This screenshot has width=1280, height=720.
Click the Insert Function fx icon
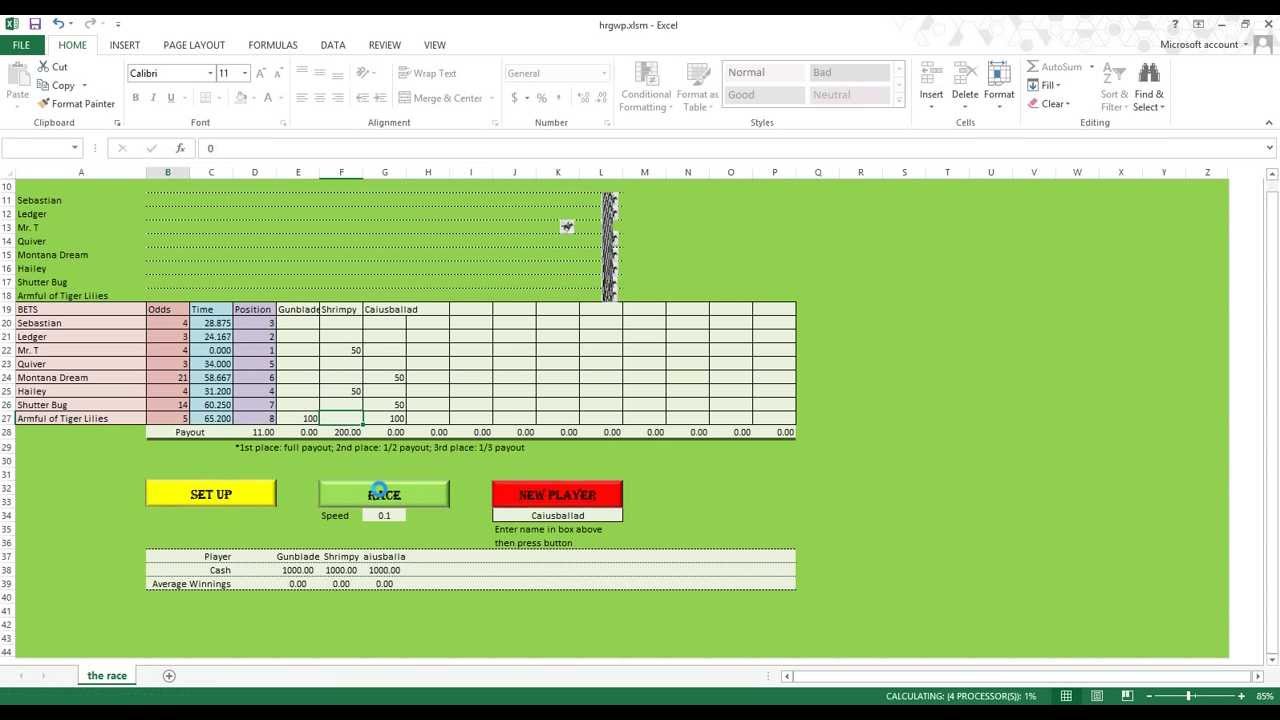pyautogui.click(x=180, y=148)
